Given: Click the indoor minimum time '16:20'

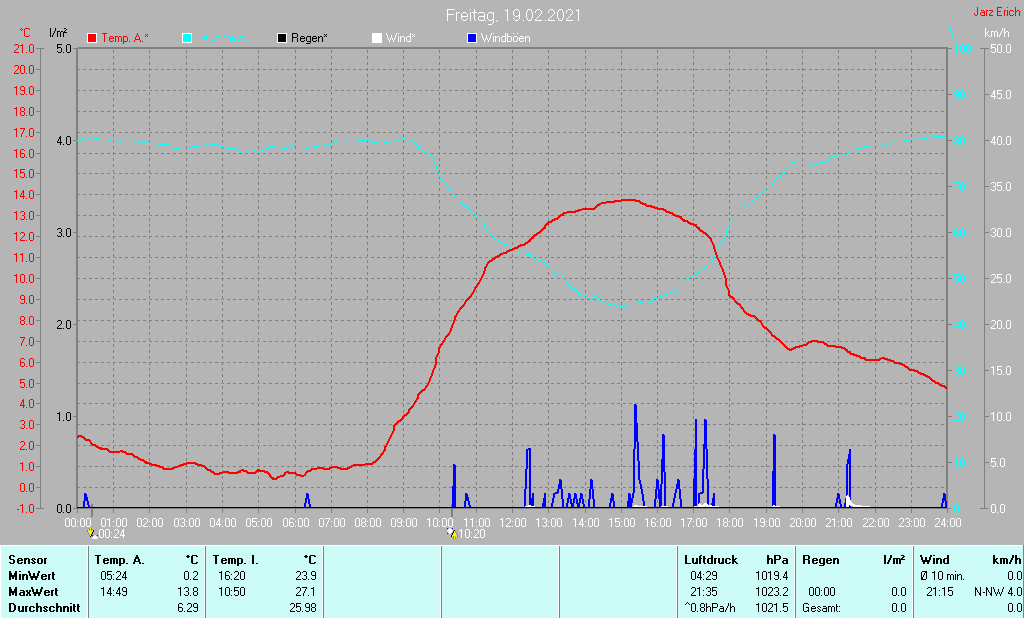Looking at the screenshot, I should tap(232, 576).
